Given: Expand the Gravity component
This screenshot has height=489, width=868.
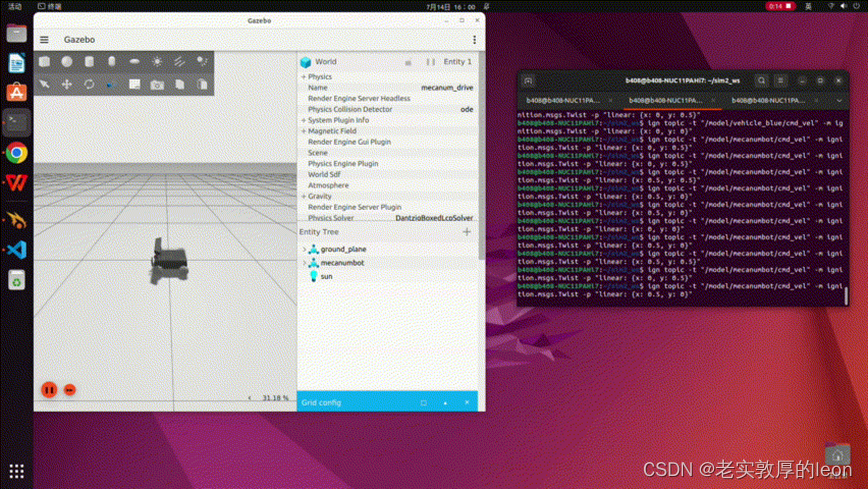Looking at the screenshot, I should click(x=303, y=197).
